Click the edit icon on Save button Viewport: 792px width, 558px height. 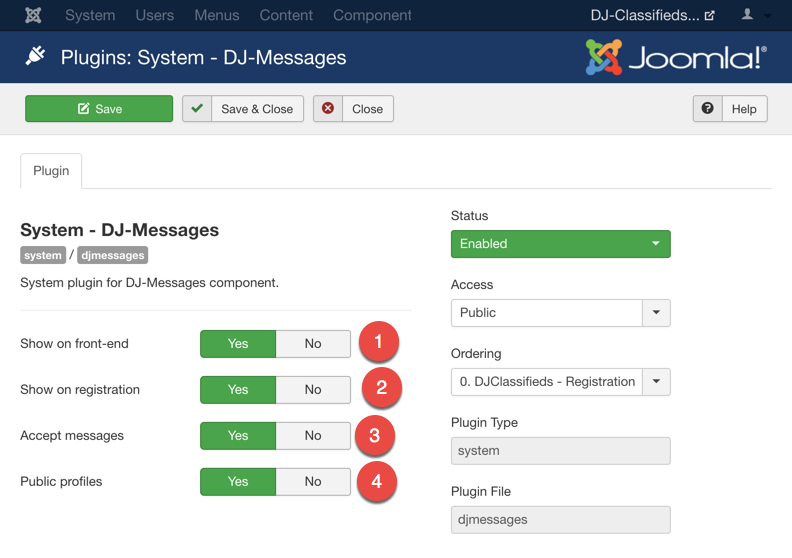(83, 109)
